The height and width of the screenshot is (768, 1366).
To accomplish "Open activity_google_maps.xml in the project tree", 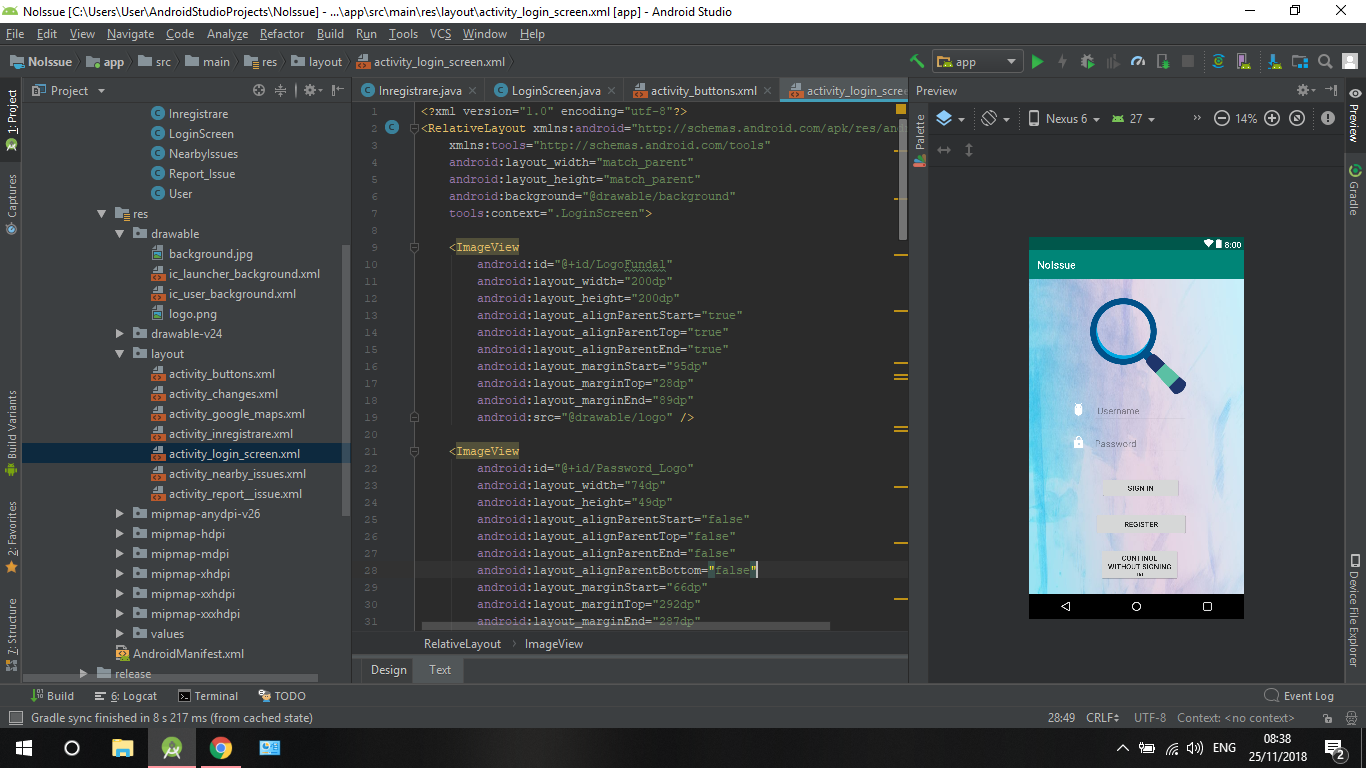I will 237,414.
